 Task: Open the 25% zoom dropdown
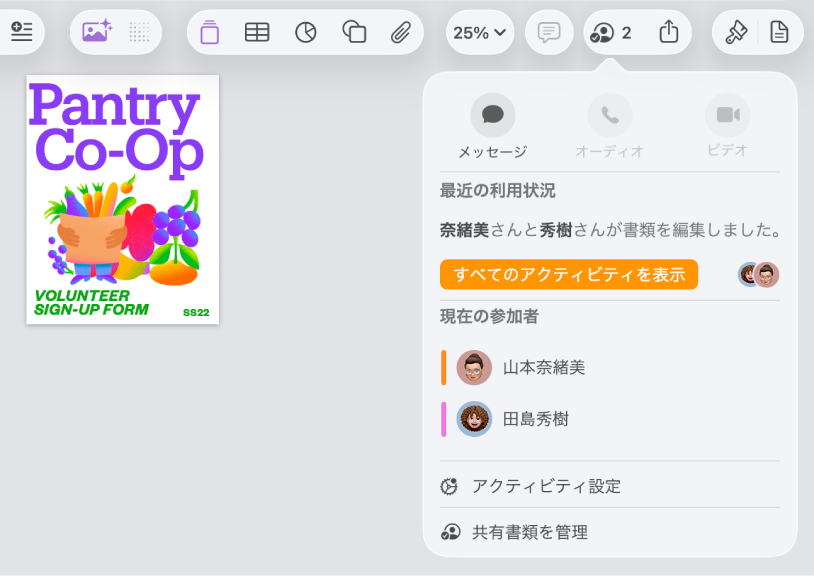point(479,32)
